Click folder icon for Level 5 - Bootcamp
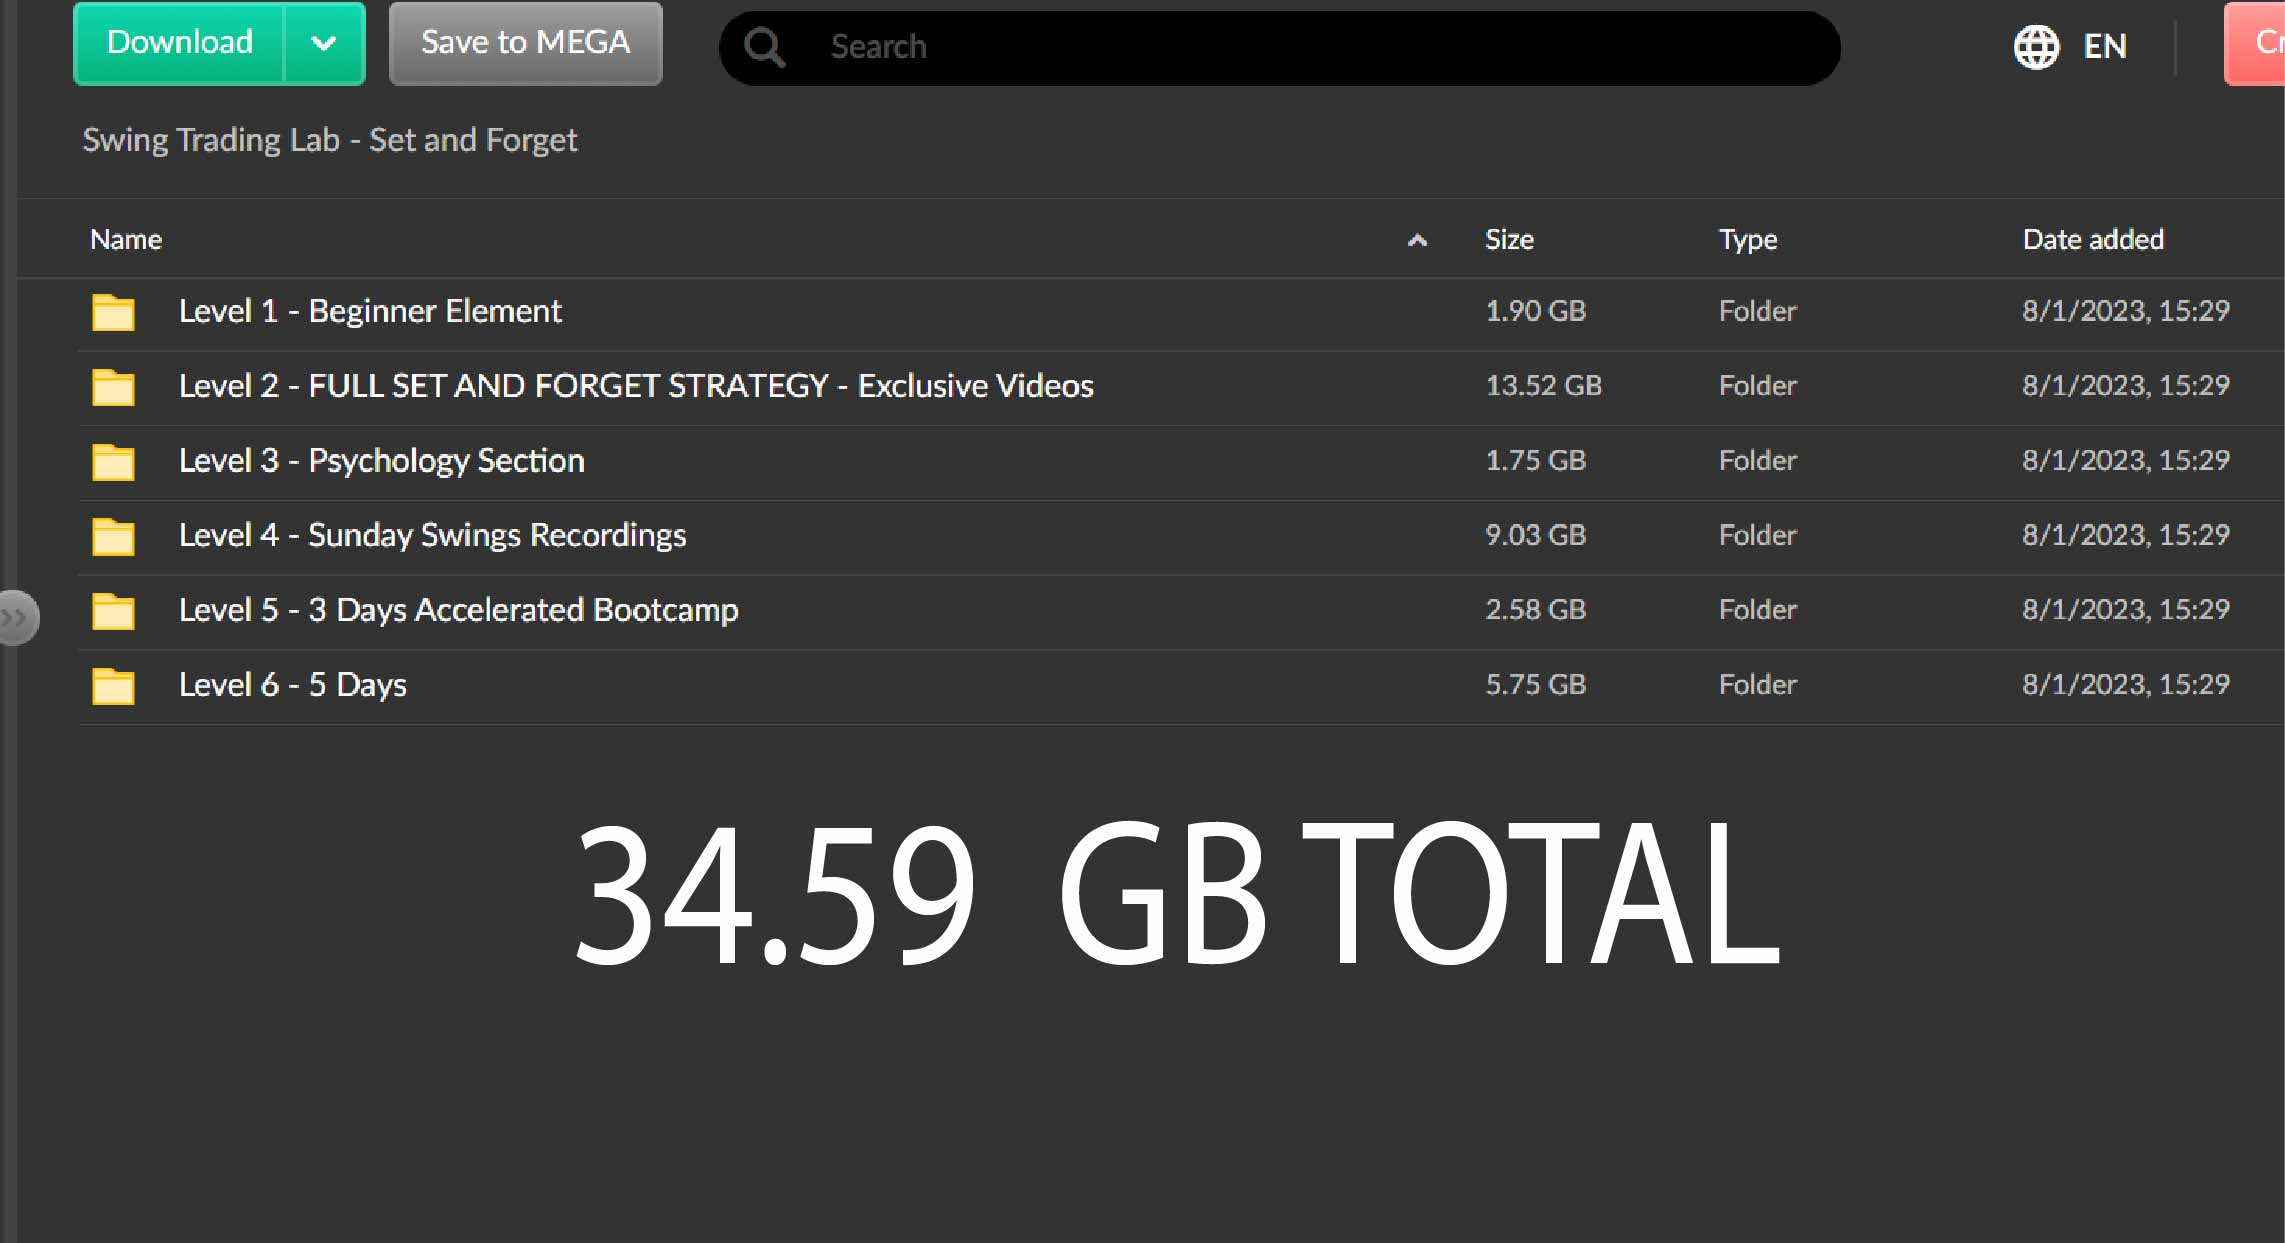 (113, 611)
